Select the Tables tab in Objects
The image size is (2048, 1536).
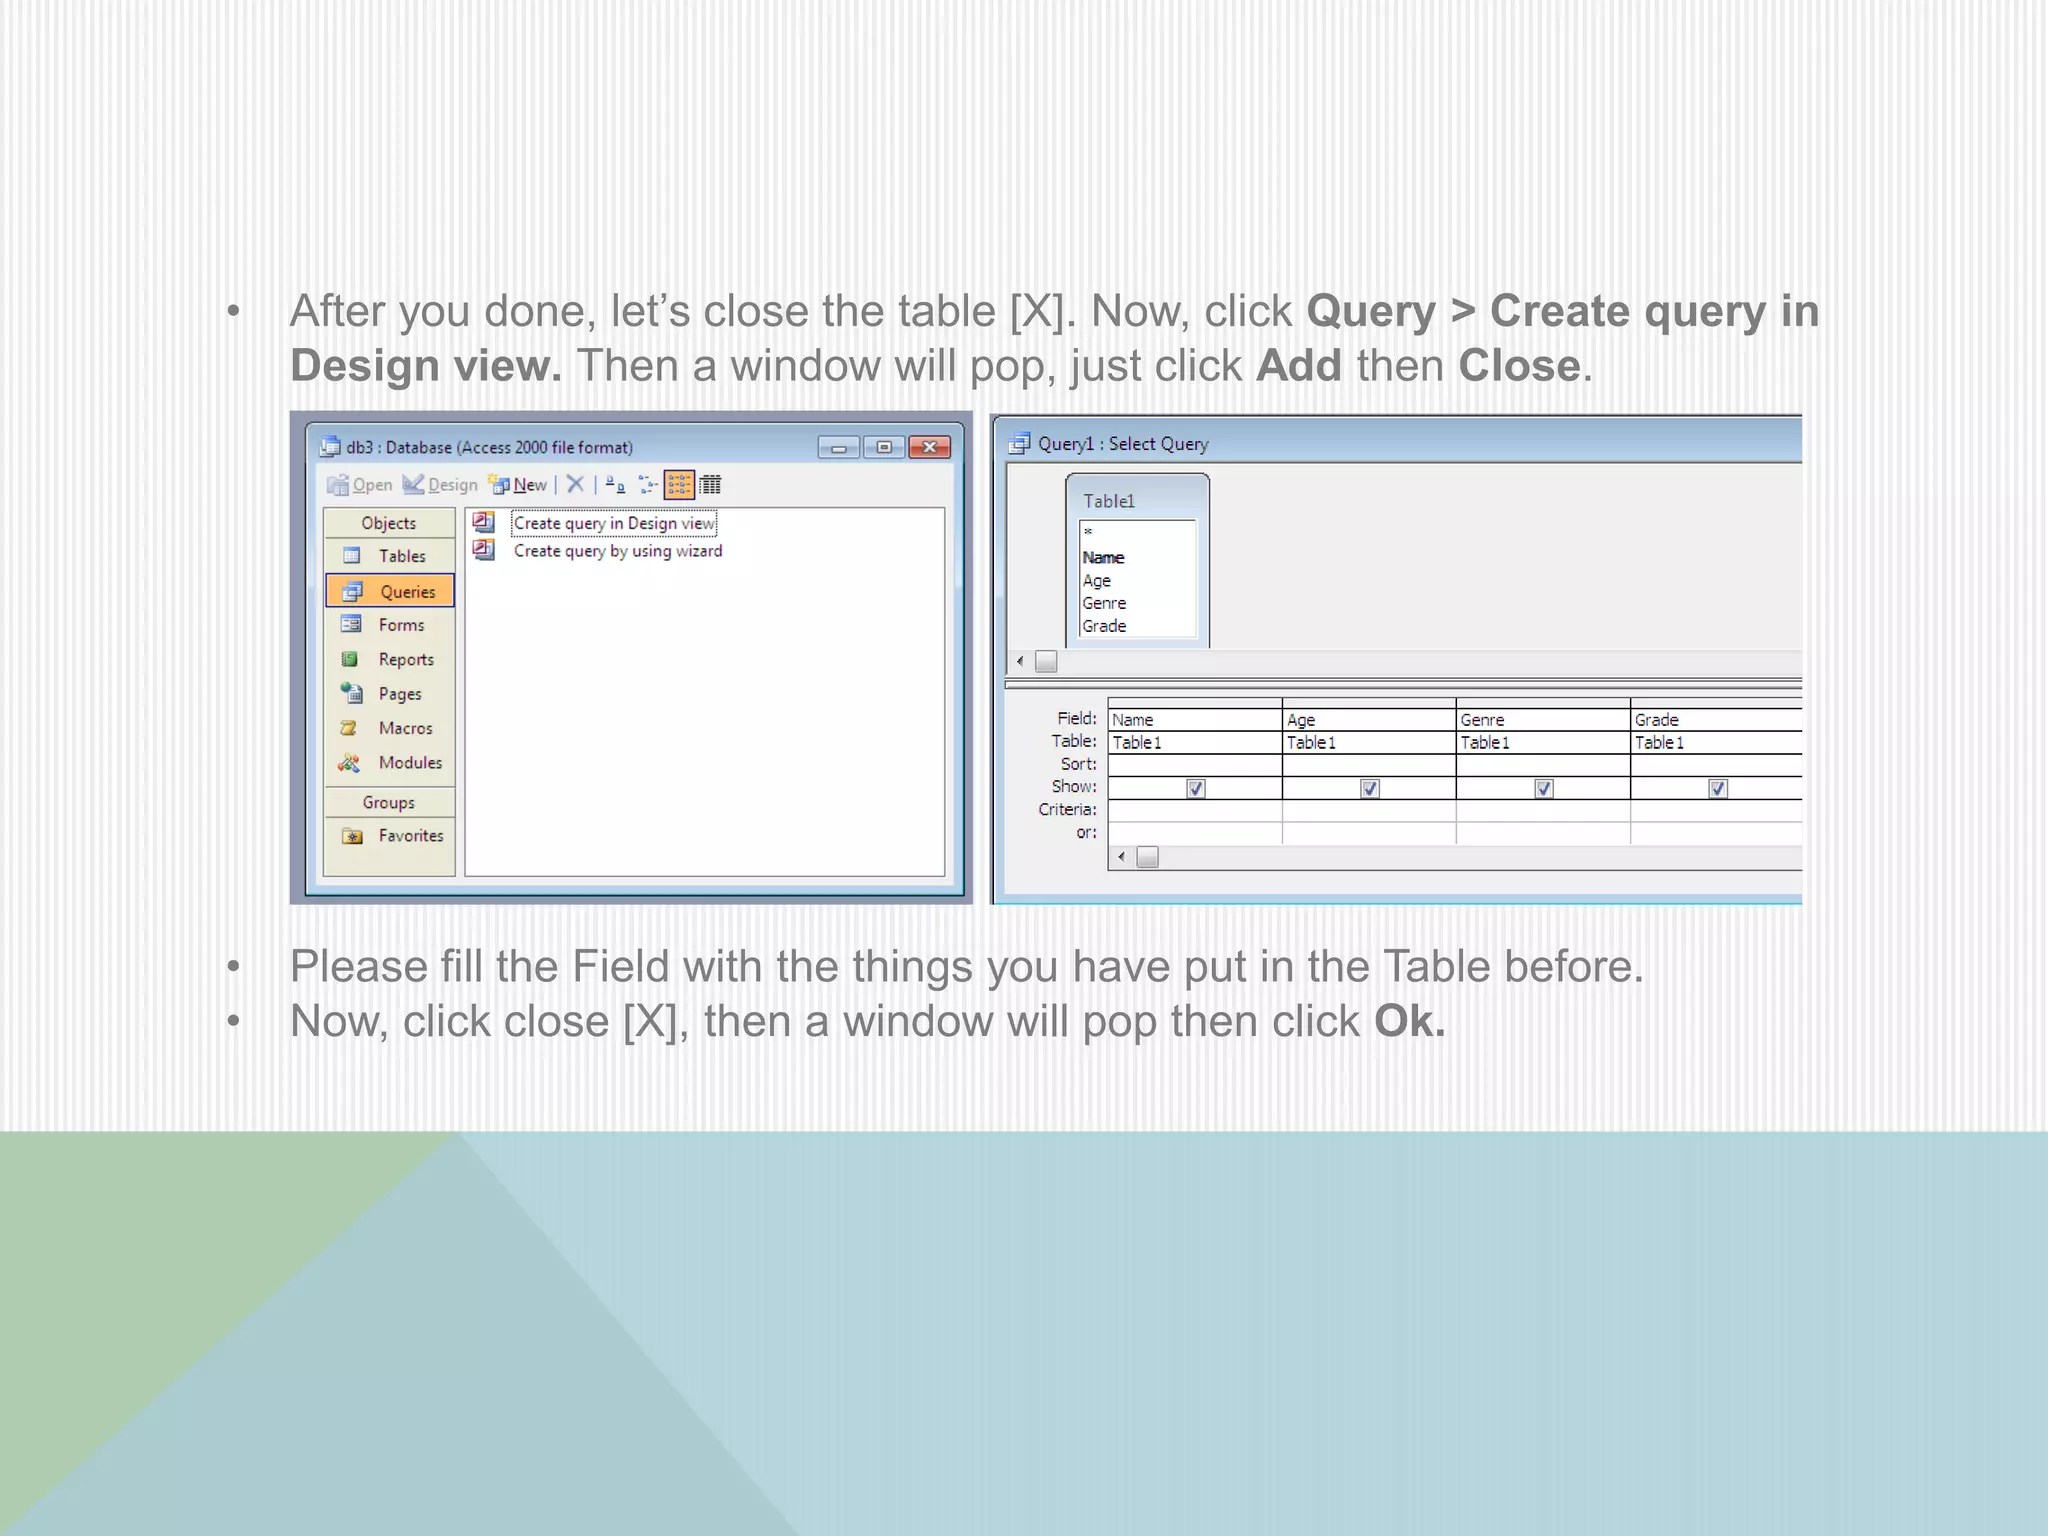pos(401,556)
